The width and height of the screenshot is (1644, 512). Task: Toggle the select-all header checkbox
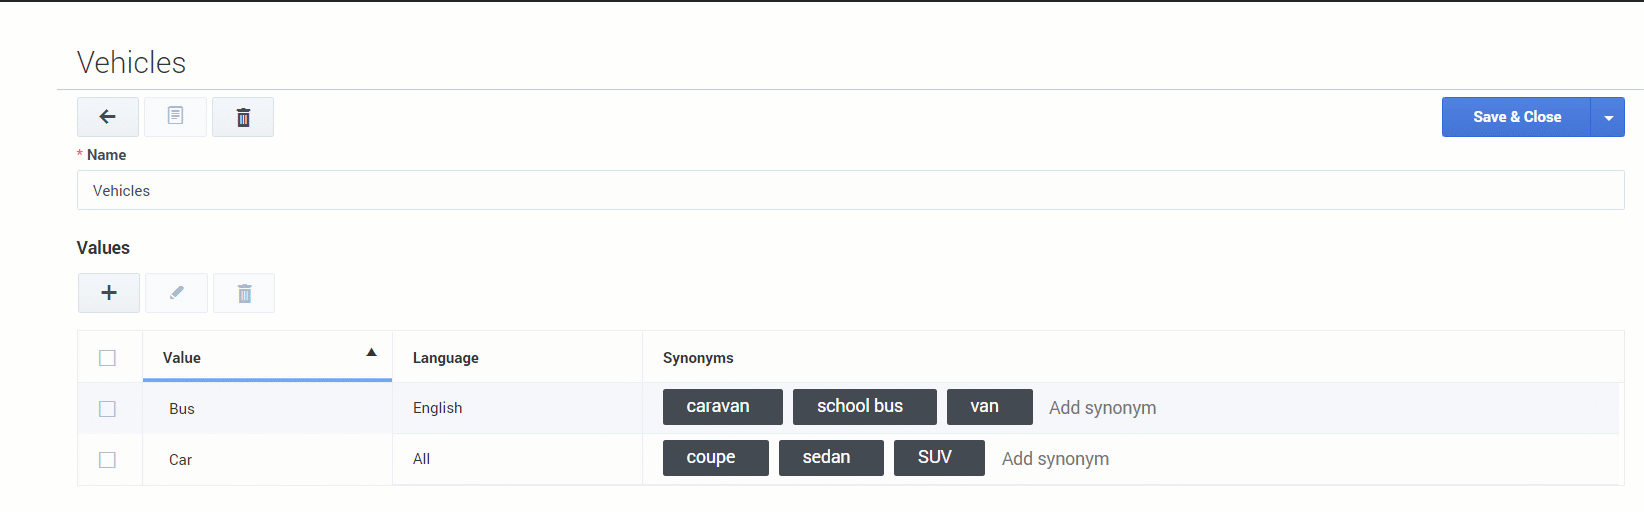[108, 358]
